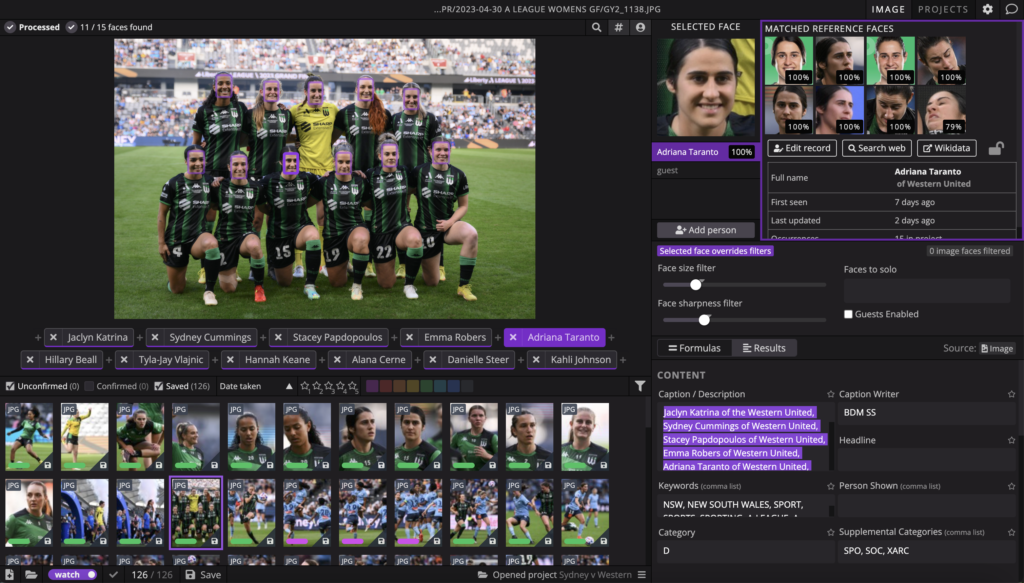
Task: Open settings via the gear icon
Action: coord(987,9)
